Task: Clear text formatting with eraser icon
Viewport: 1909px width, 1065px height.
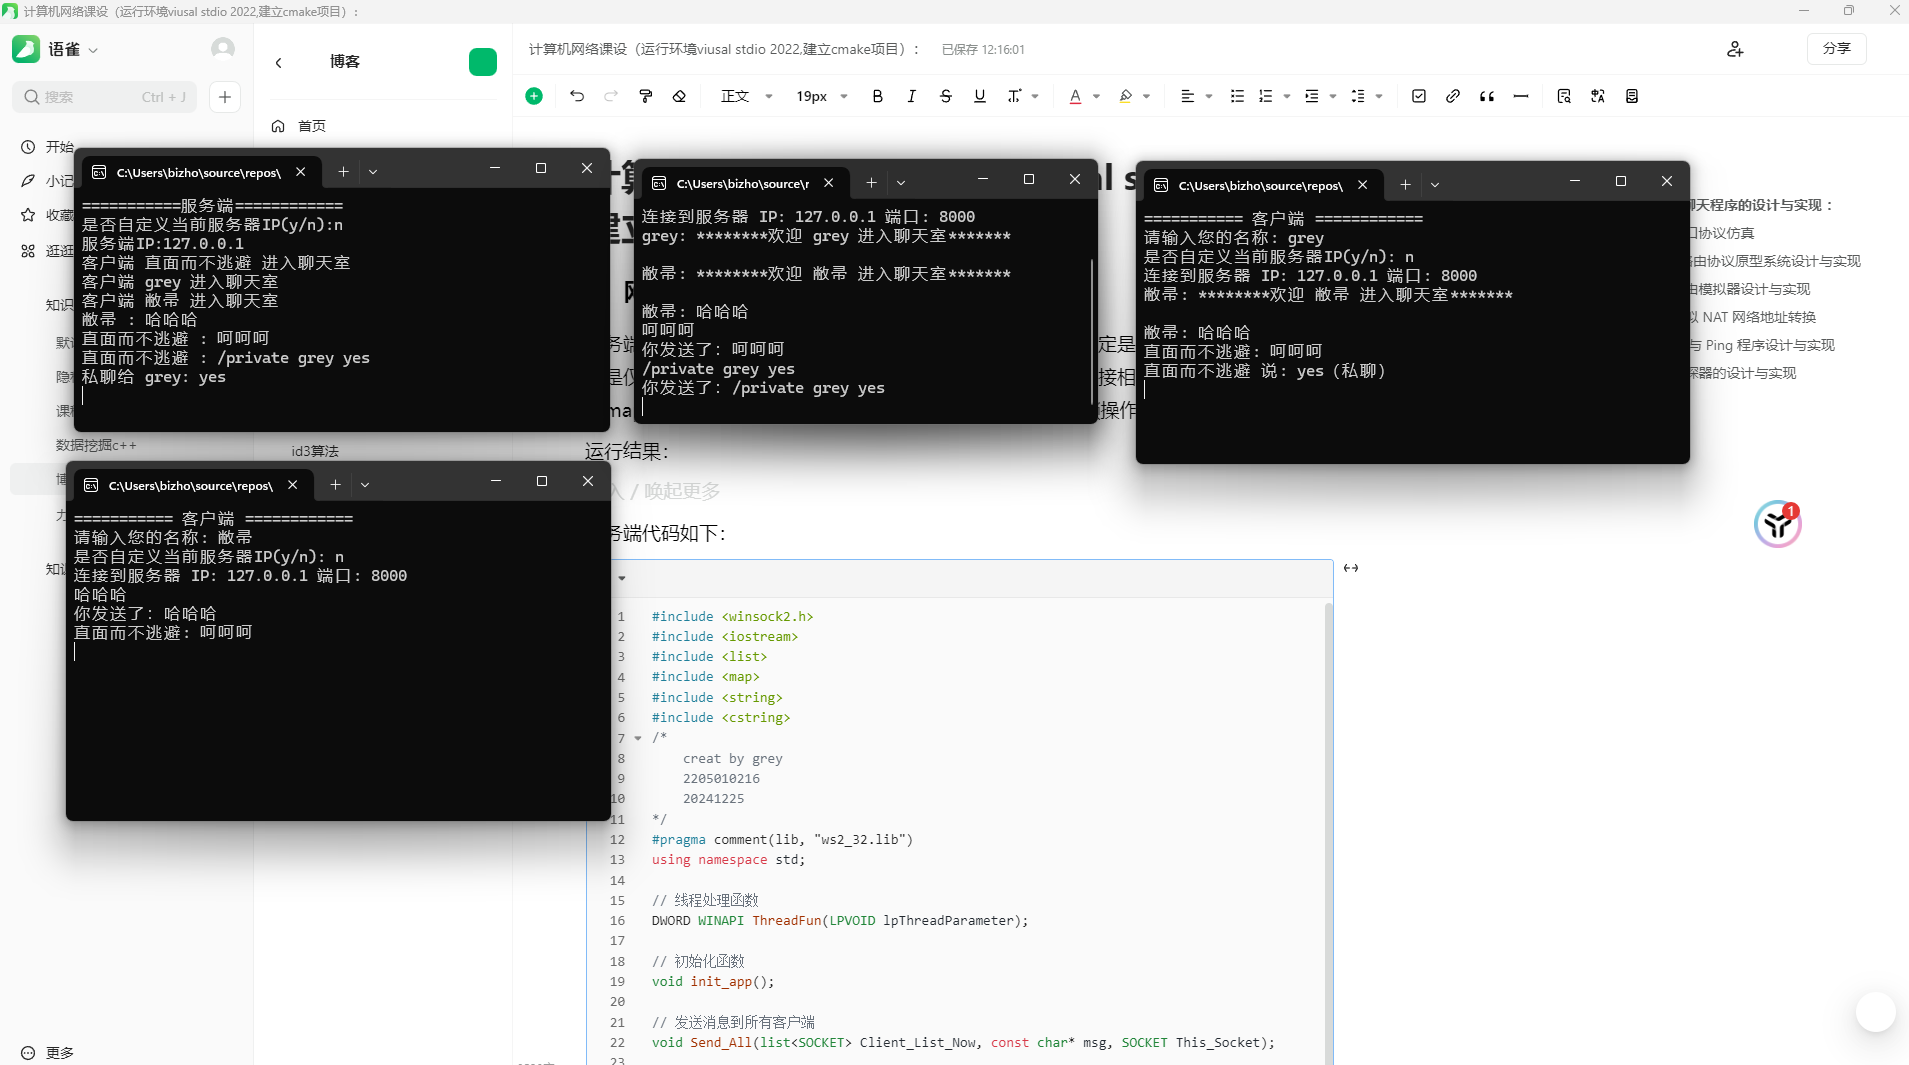Action: [679, 96]
